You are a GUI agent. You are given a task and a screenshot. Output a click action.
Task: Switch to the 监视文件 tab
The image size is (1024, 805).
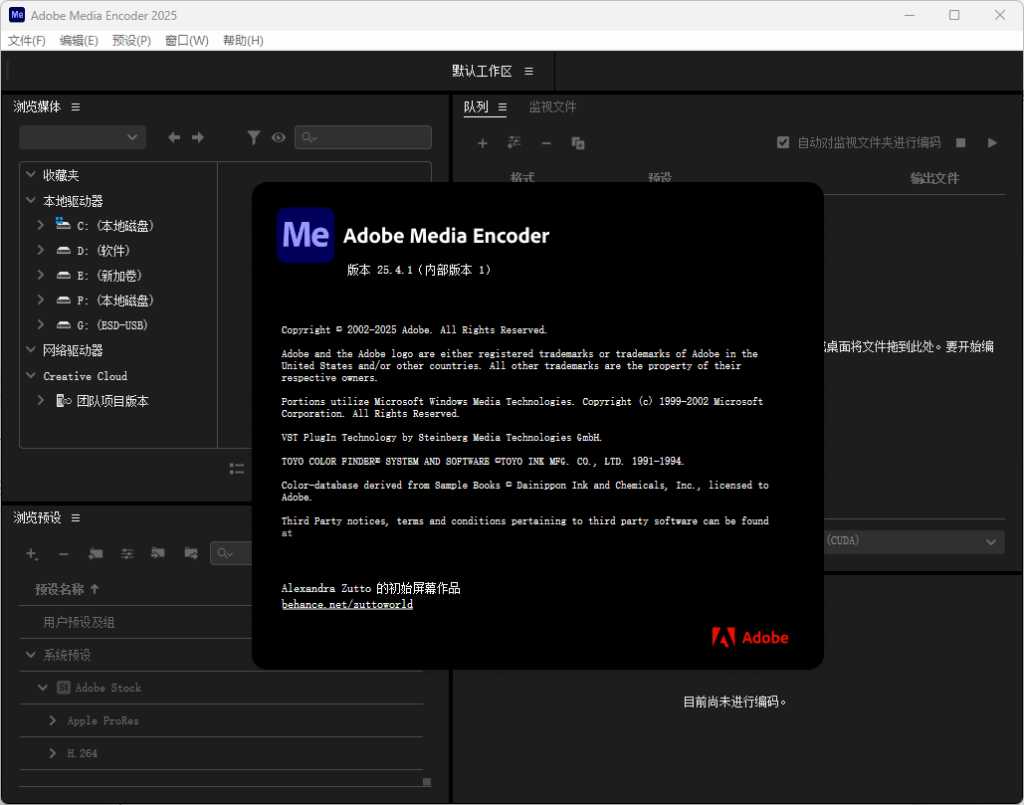[551, 106]
